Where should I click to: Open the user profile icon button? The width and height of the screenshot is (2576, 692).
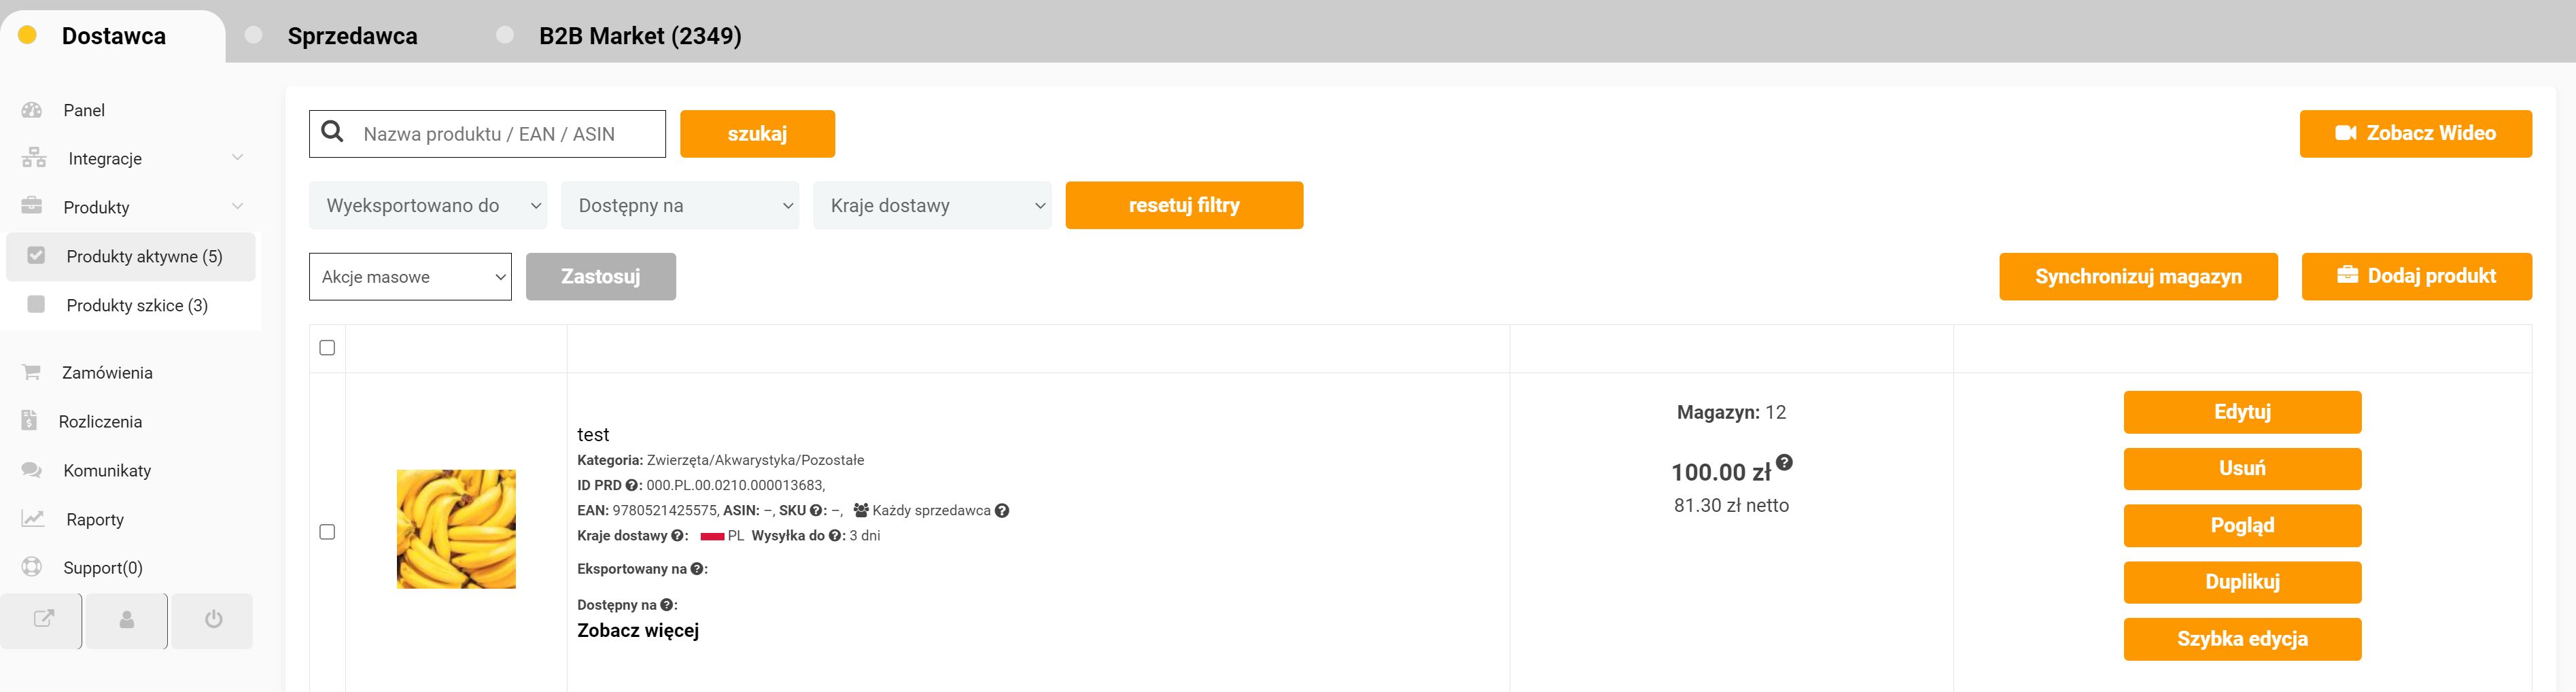(127, 620)
